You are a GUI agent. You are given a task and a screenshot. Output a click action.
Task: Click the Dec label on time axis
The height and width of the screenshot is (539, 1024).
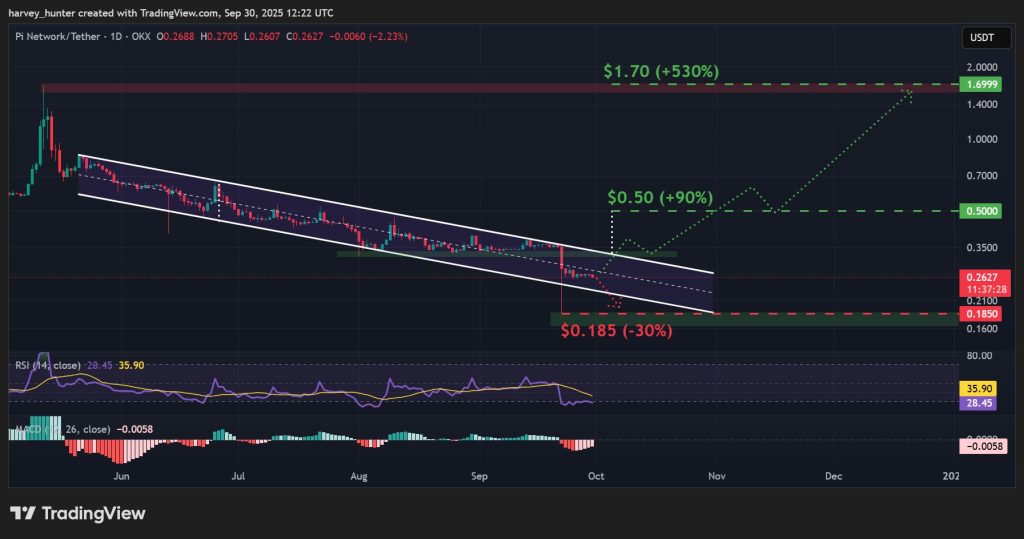click(x=833, y=478)
